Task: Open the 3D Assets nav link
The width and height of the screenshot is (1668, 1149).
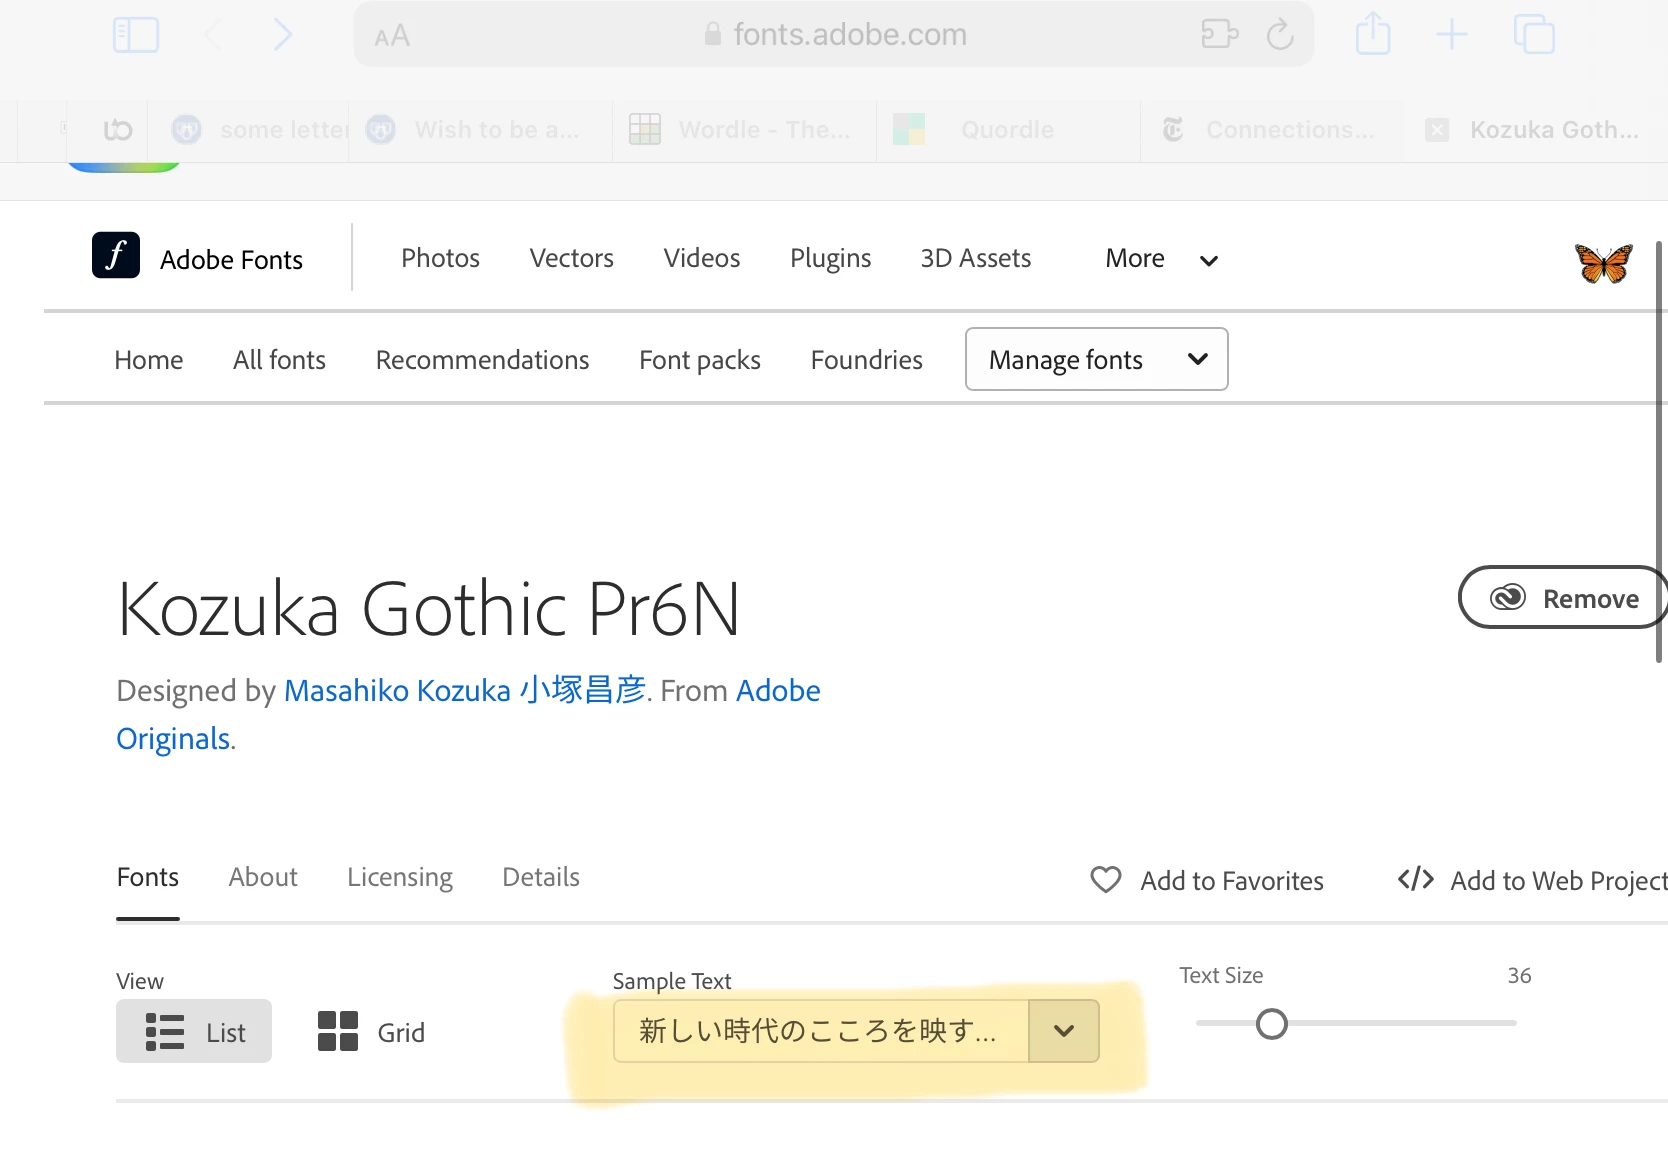Action: pos(976,258)
